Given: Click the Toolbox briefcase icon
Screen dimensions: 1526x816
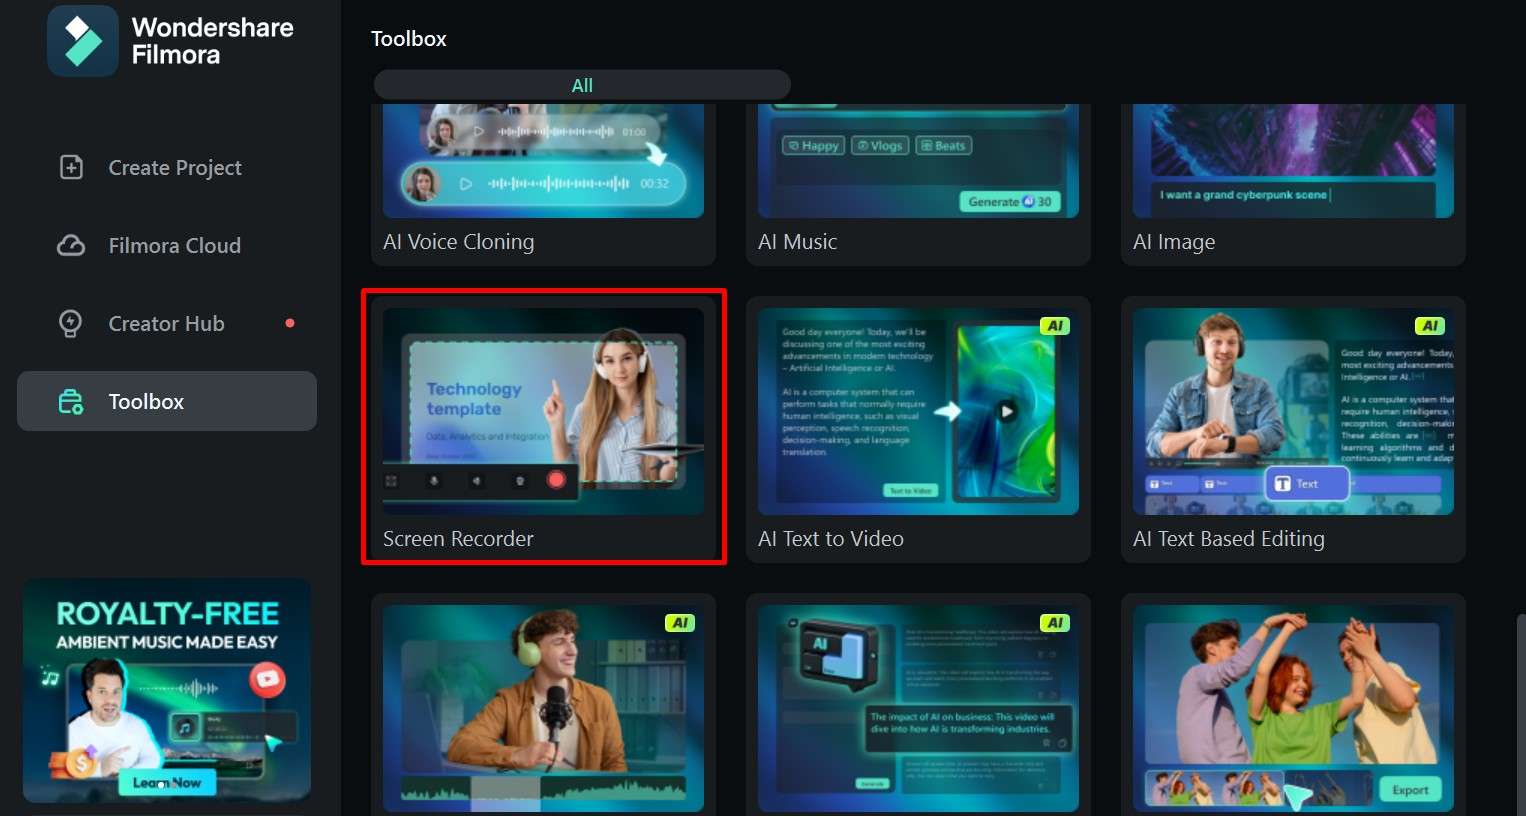Looking at the screenshot, I should tap(71, 401).
